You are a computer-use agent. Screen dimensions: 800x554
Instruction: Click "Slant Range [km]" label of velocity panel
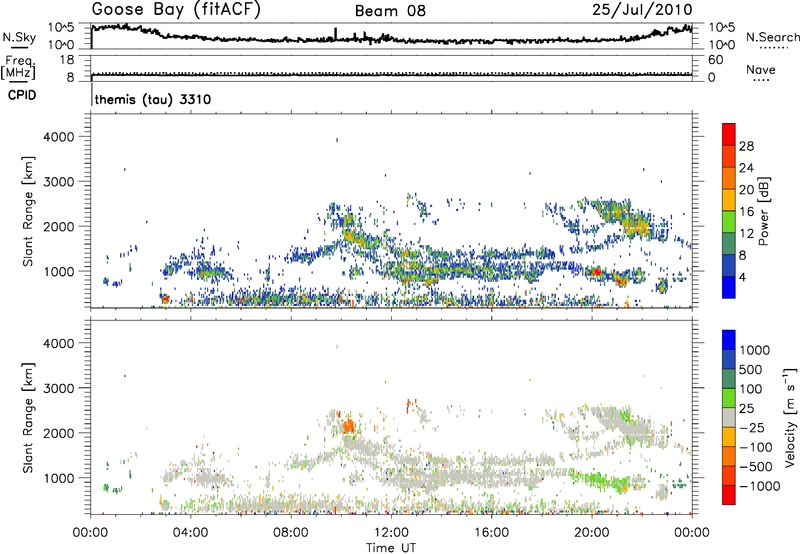[x=28, y=418]
